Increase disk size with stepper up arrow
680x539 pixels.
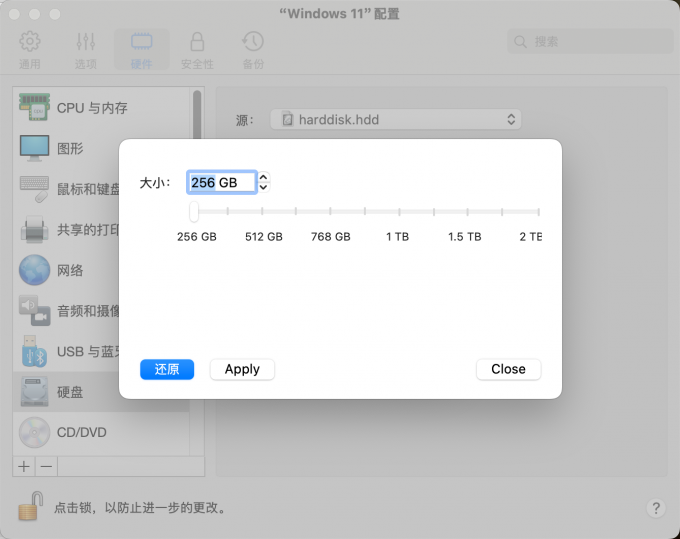click(x=263, y=177)
